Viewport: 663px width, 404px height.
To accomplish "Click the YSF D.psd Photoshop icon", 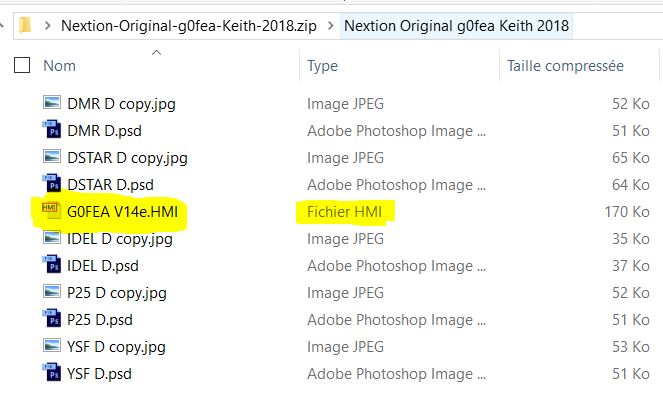I will tap(52, 372).
